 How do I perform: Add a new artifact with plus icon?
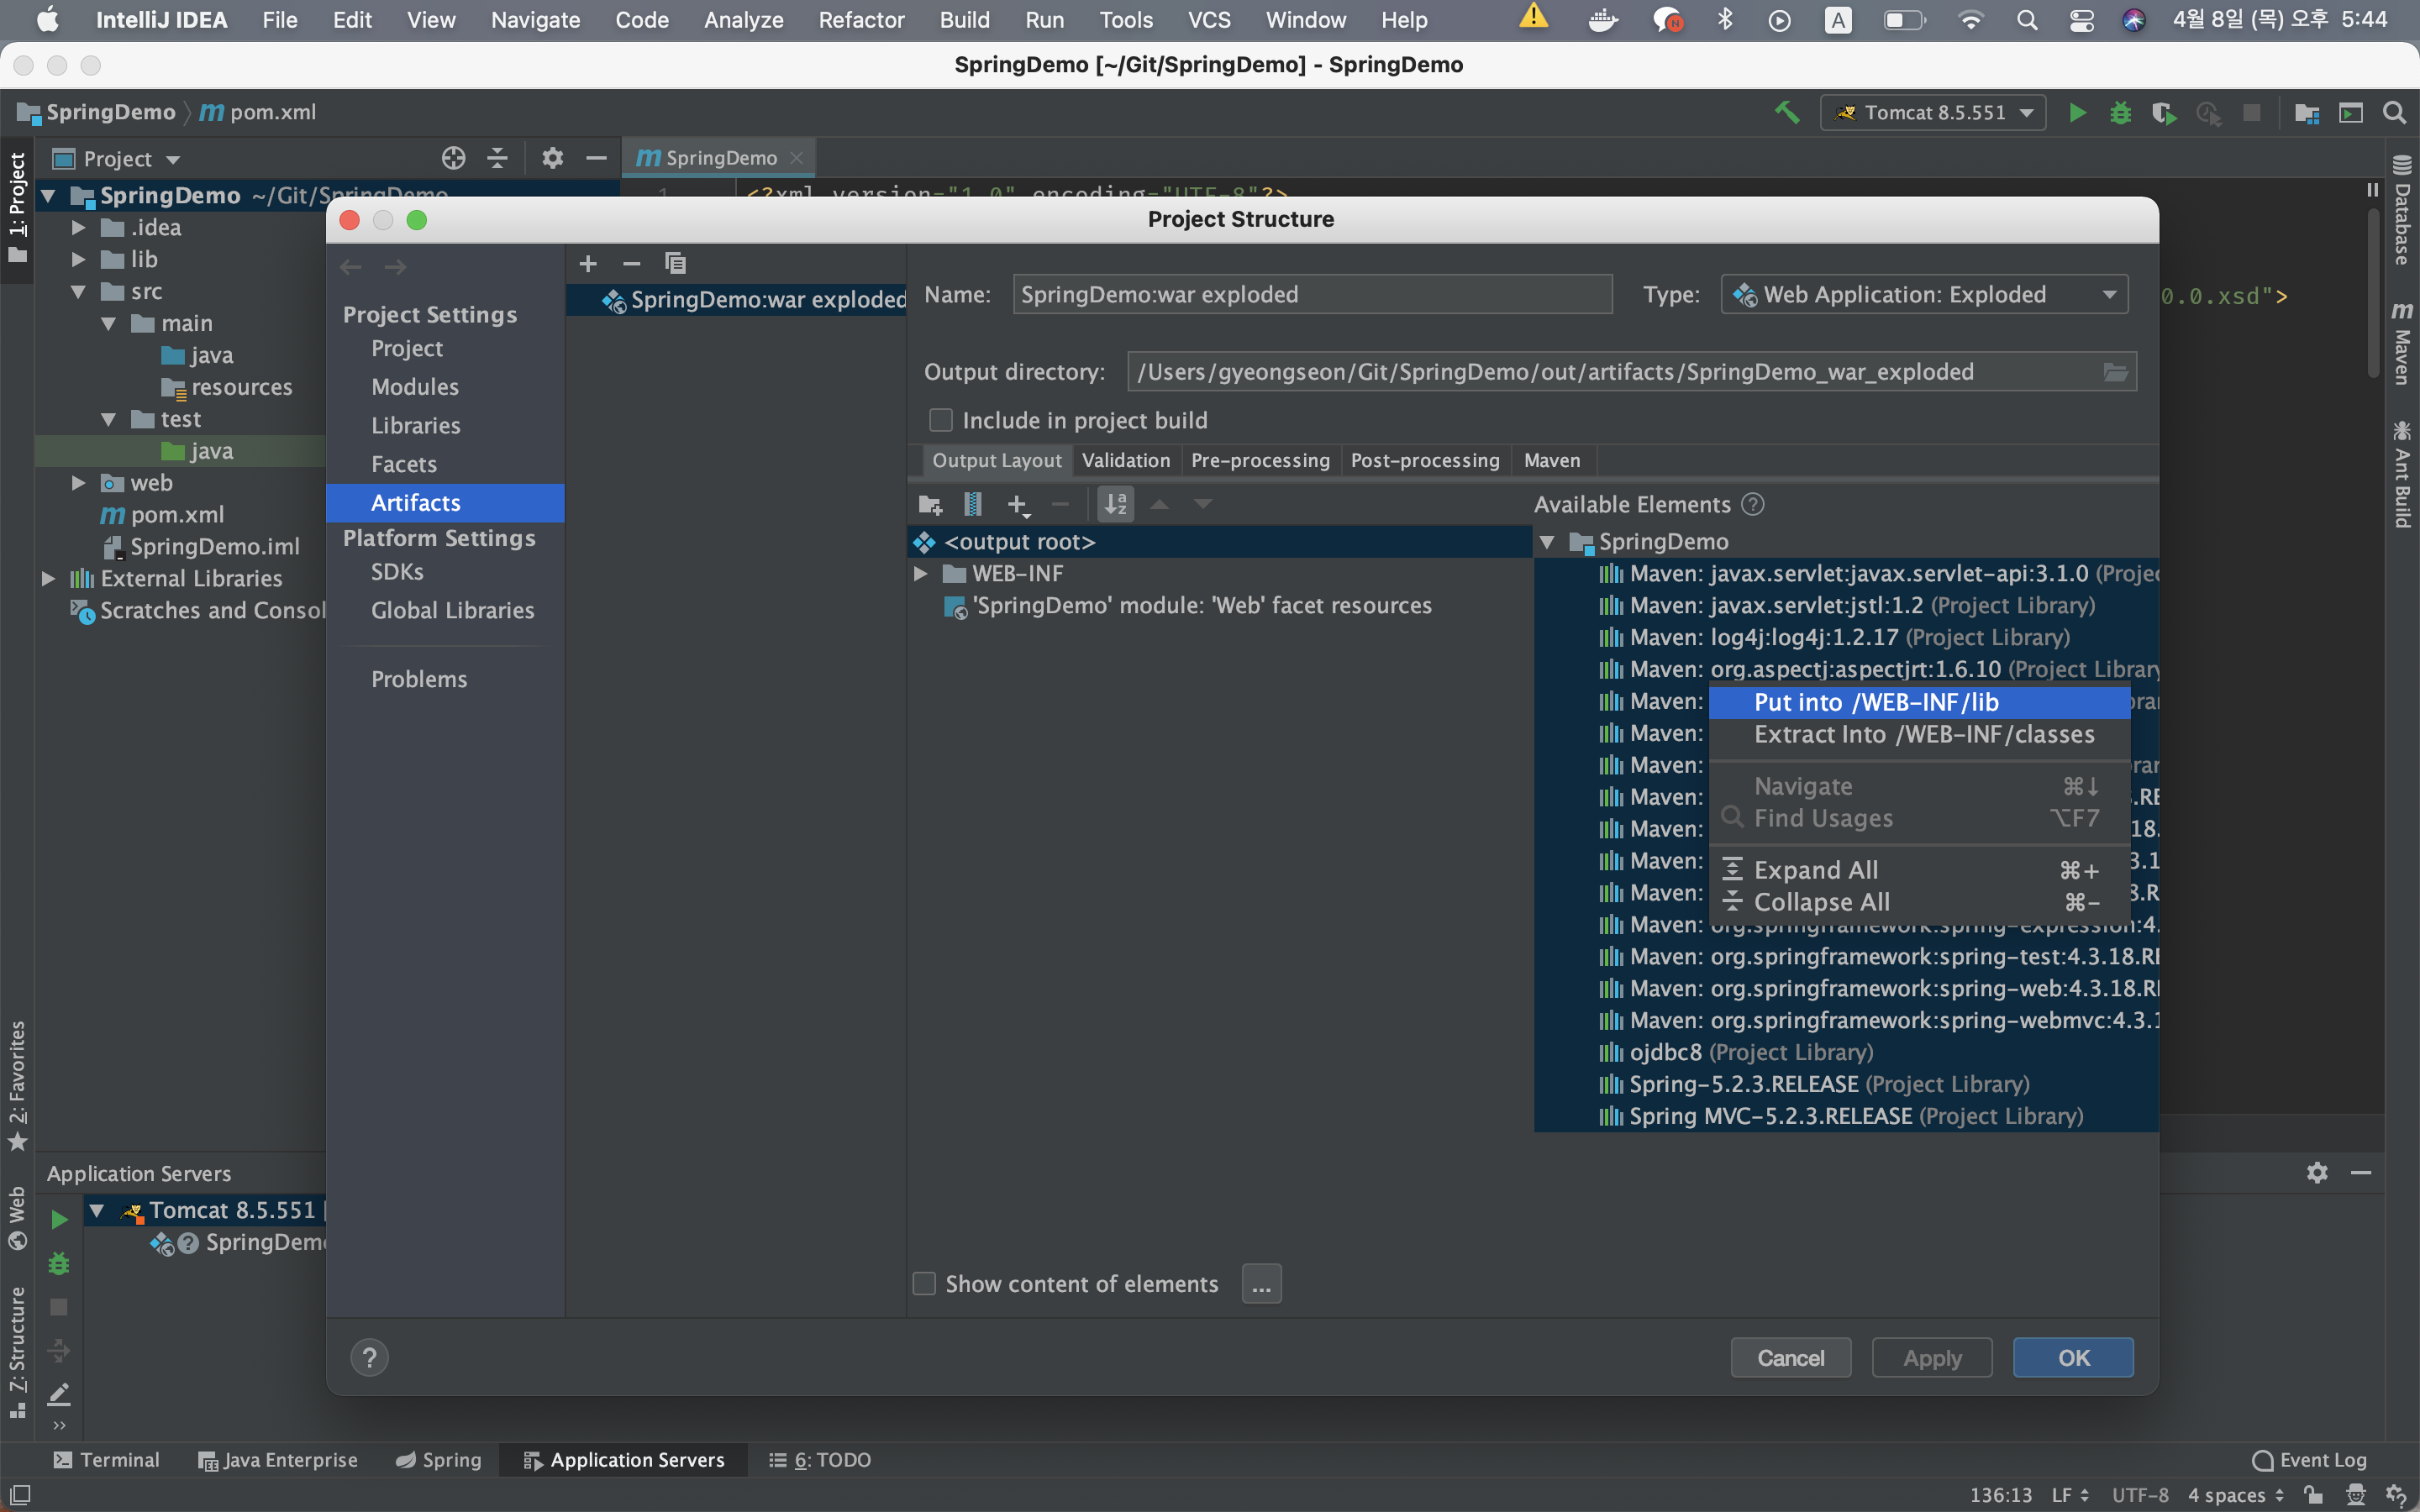[588, 263]
